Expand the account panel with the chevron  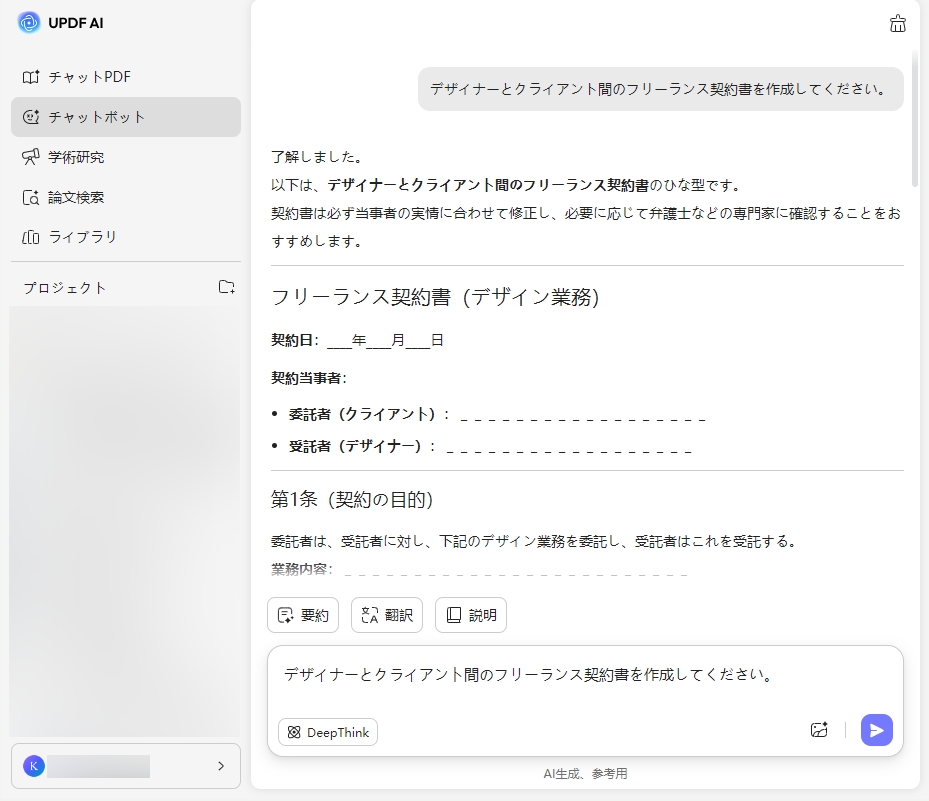[222, 766]
